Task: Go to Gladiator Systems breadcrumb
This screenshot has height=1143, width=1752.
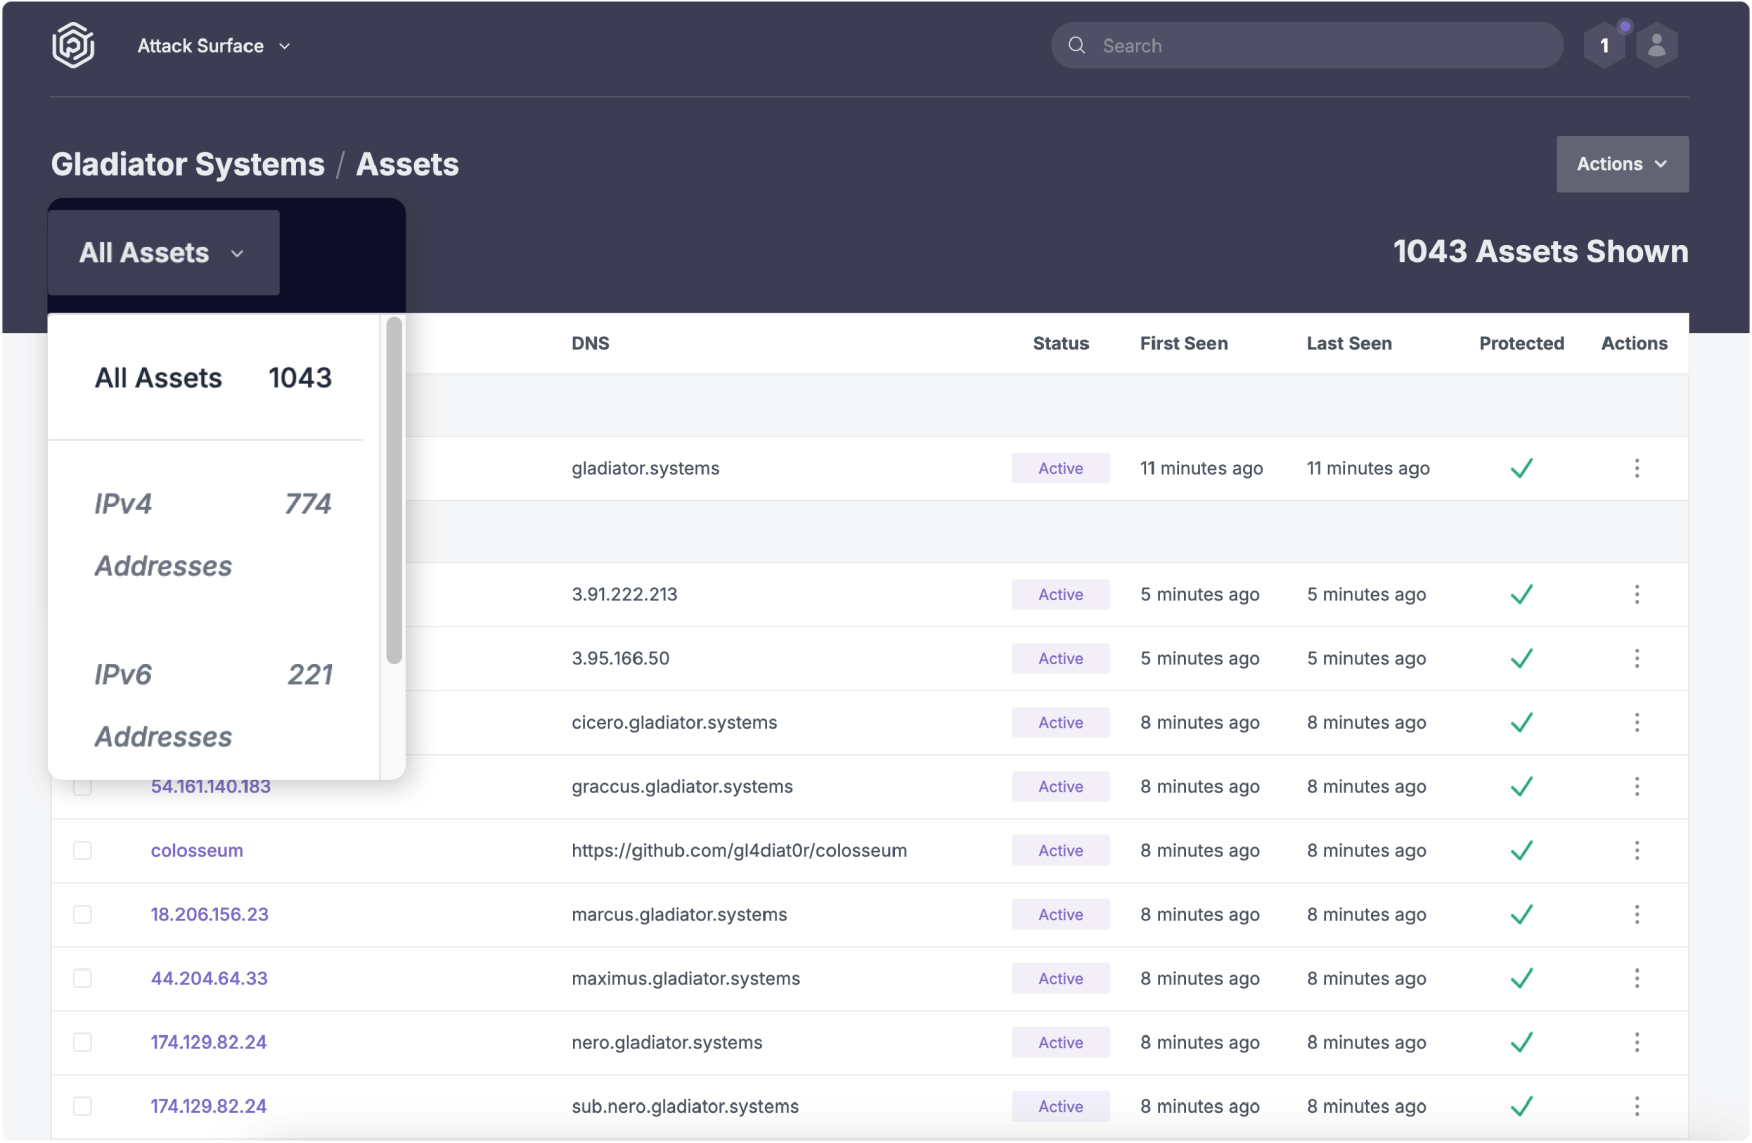Action: tap(188, 164)
